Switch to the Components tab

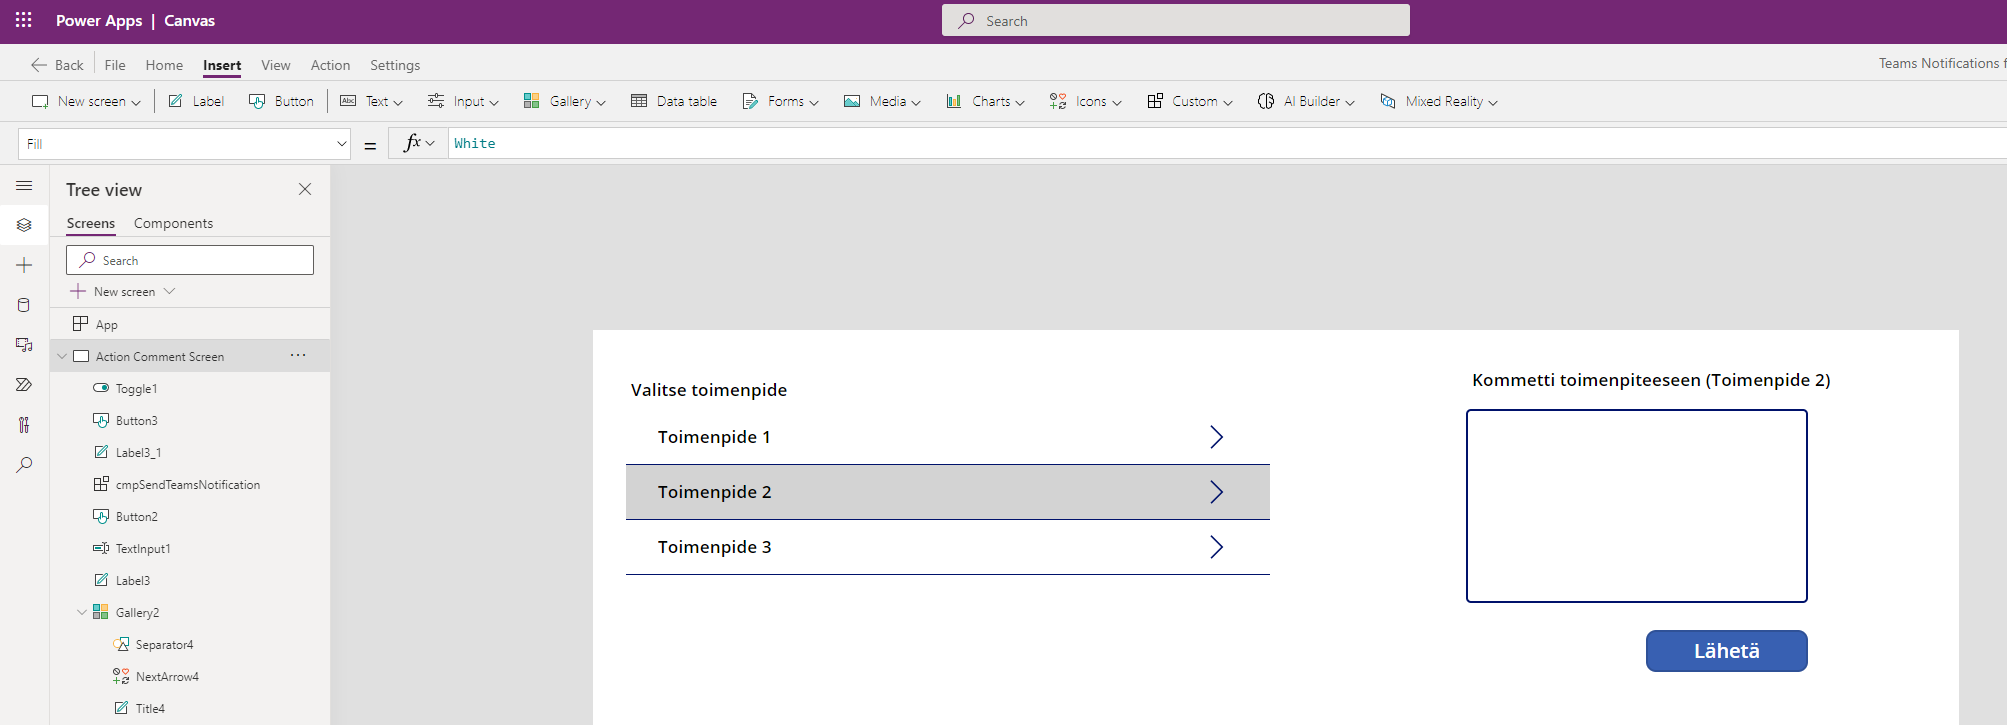[173, 223]
